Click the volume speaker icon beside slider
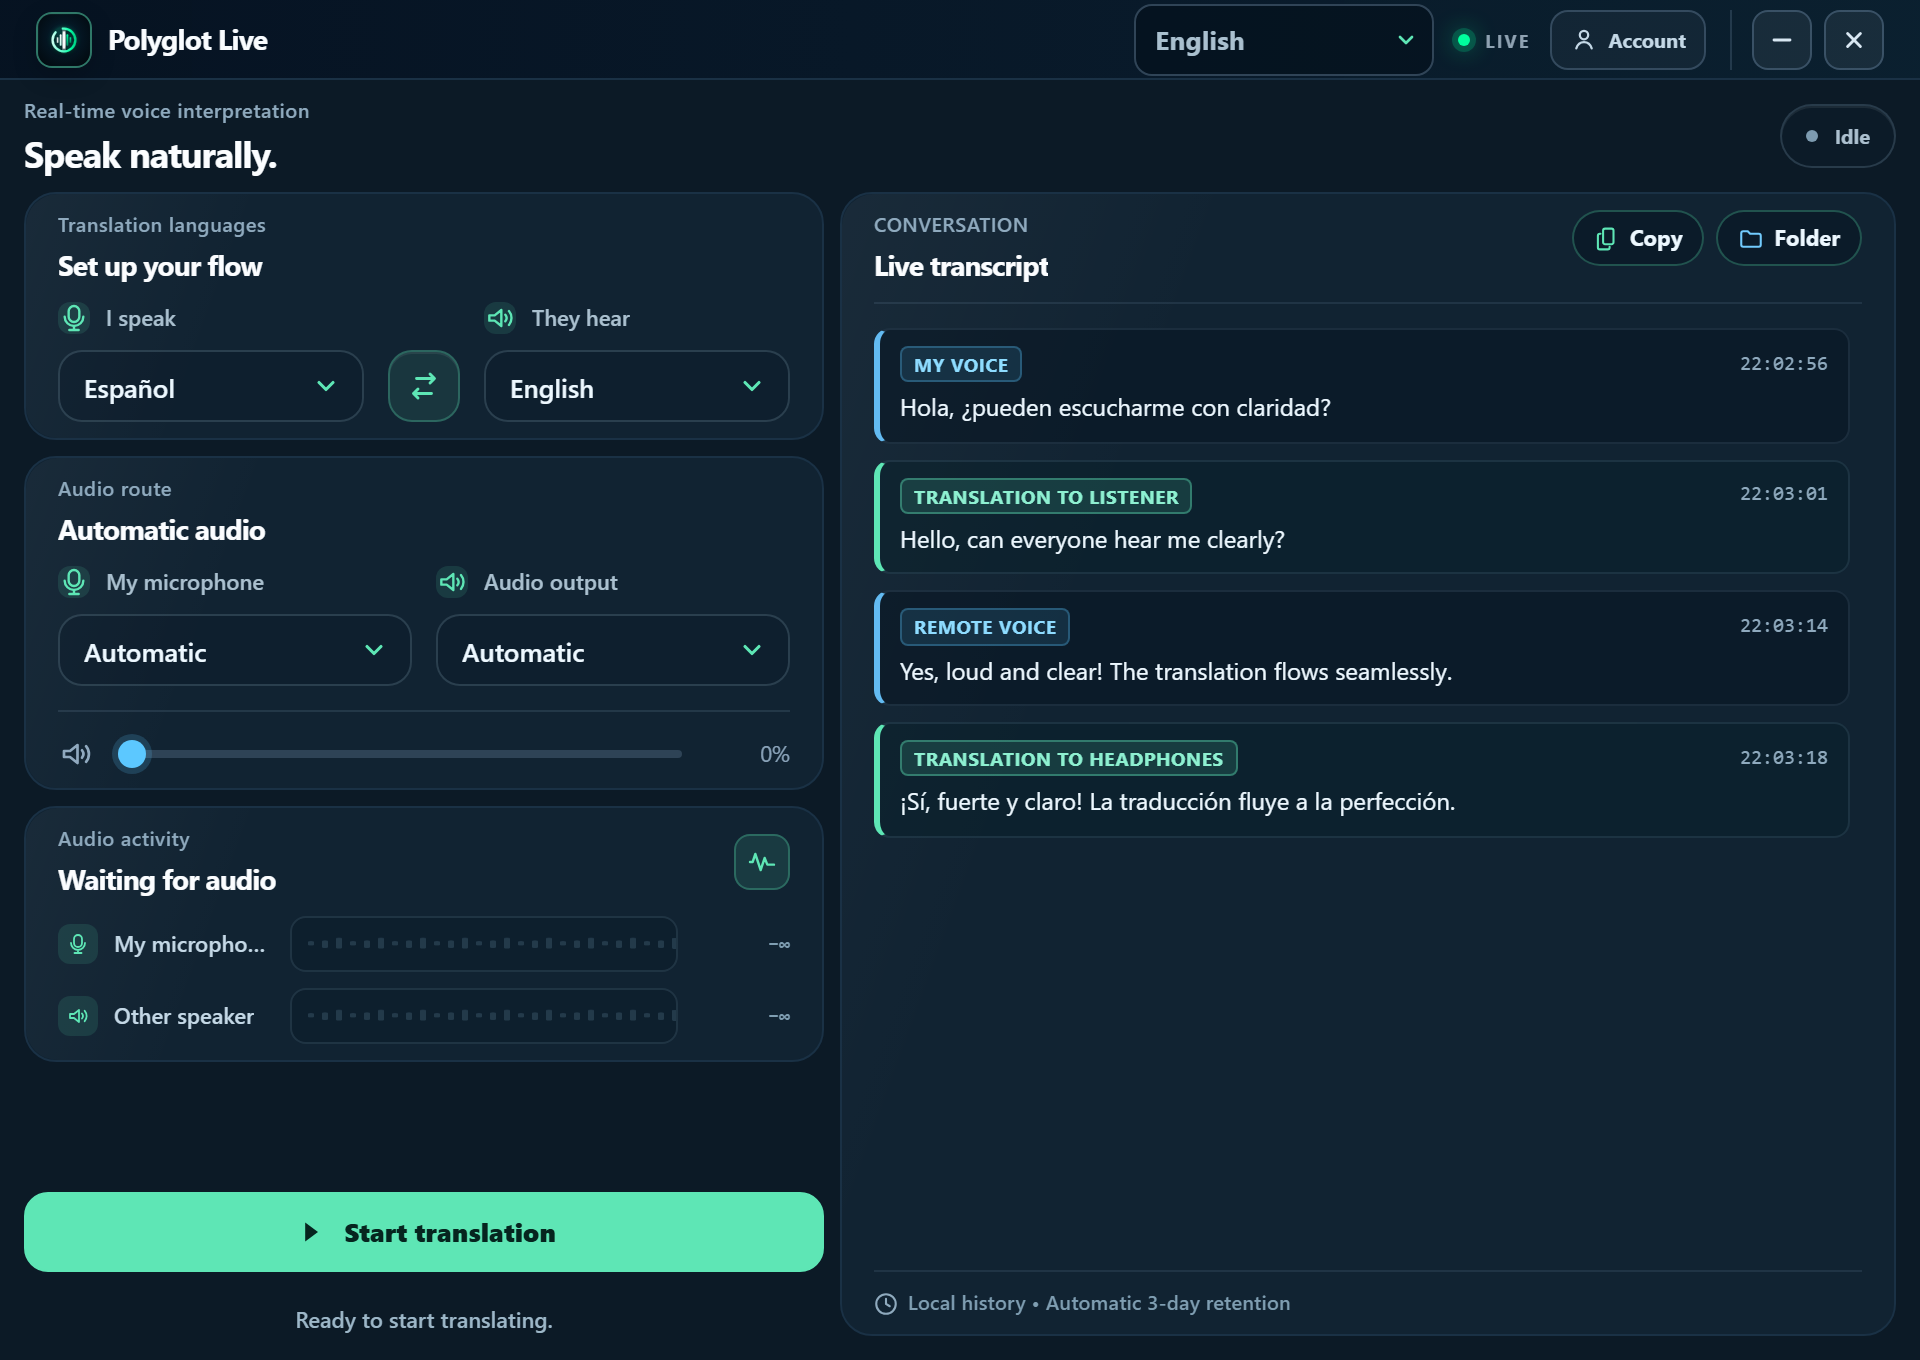This screenshot has width=1920, height=1360. pos(76,754)
